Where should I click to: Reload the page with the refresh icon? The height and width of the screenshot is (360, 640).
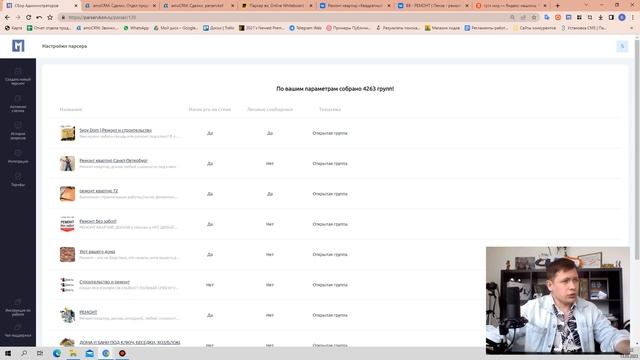[x=28, y=18]
